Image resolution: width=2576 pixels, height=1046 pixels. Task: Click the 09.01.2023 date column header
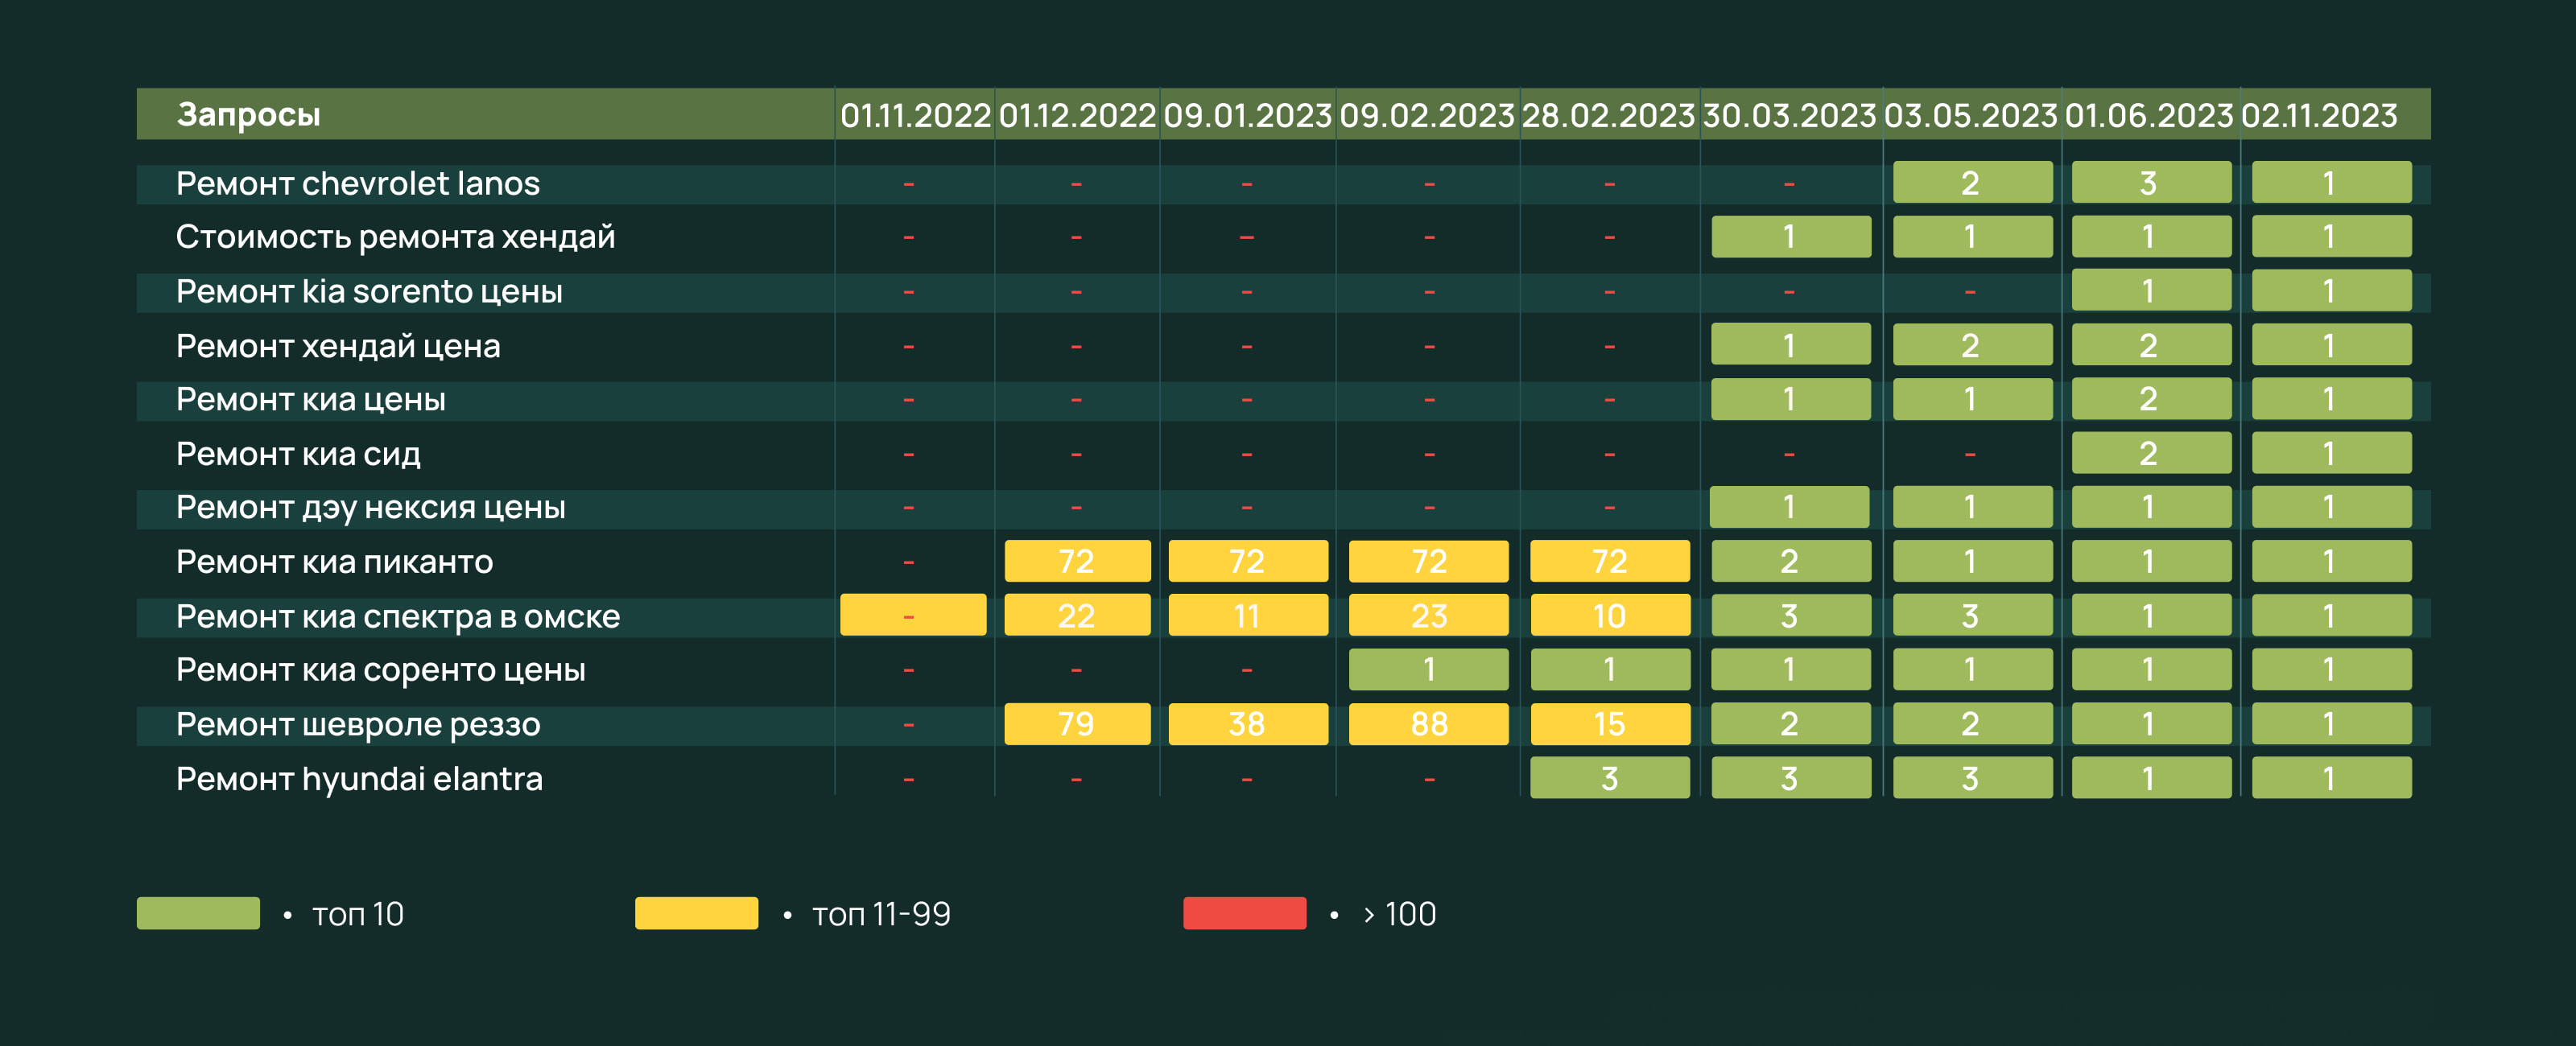coord(1248,116)
